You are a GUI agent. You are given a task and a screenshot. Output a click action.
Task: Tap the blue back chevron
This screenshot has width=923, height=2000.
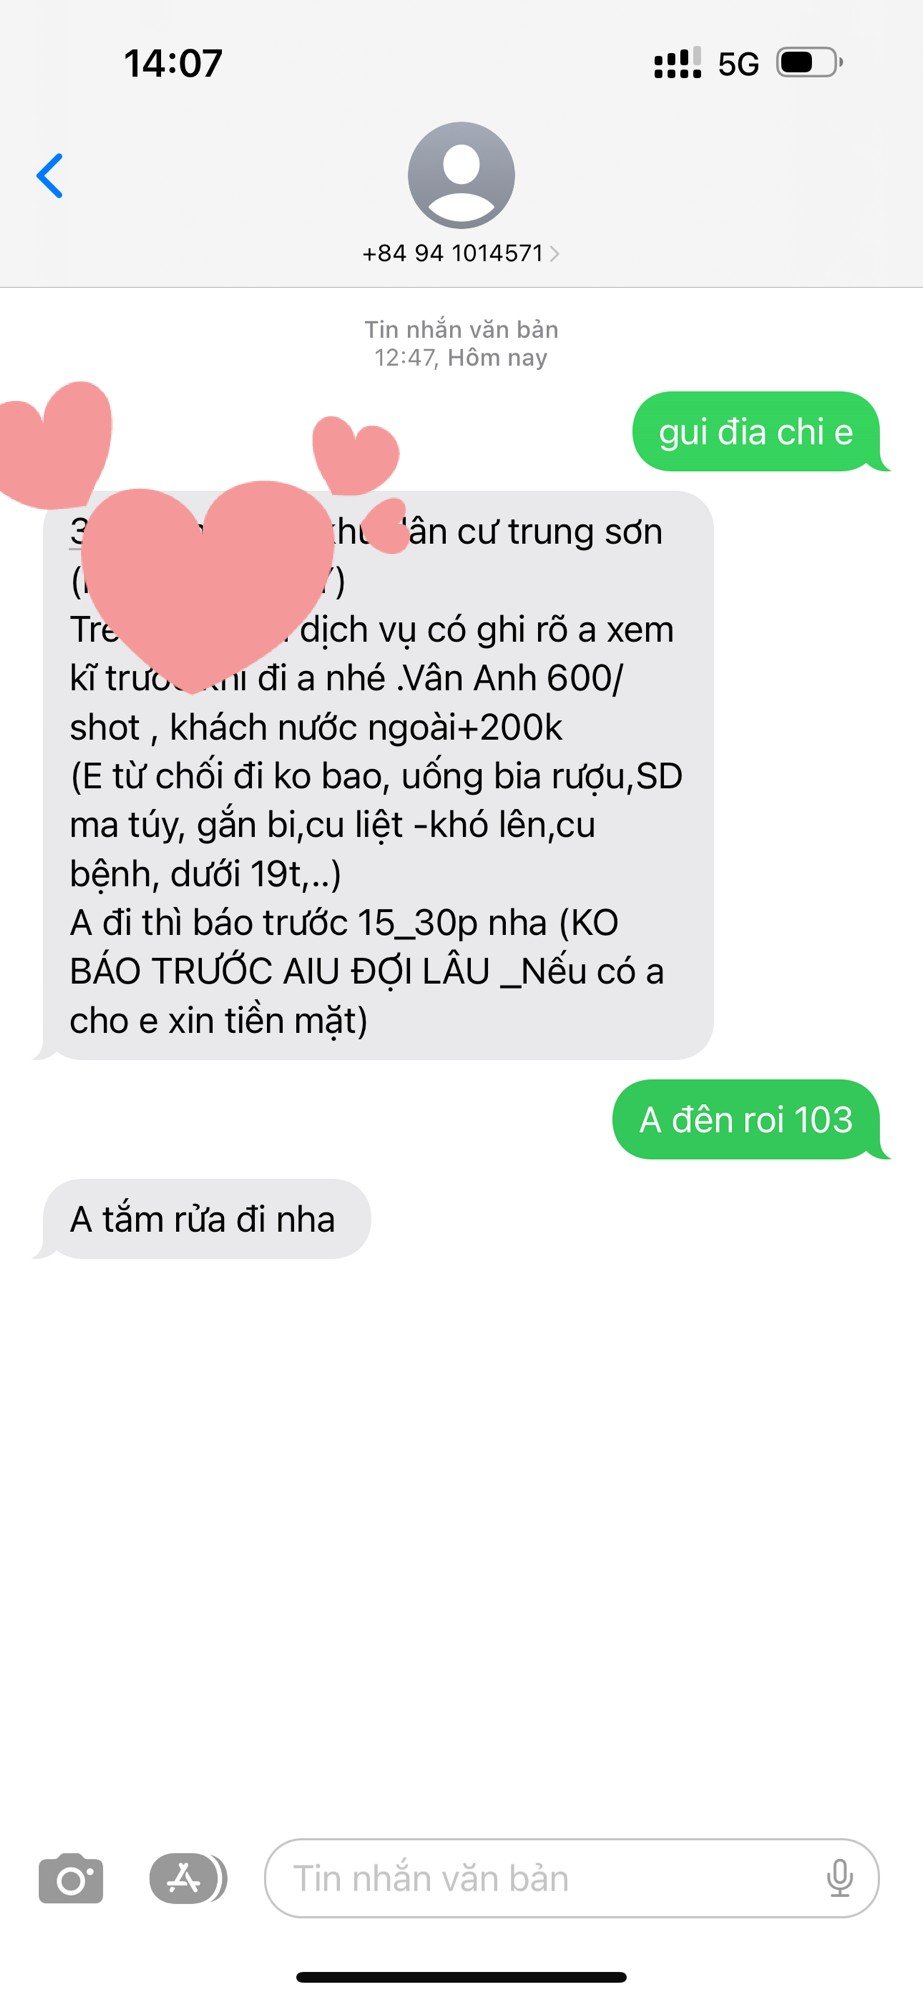coord(50,176)
